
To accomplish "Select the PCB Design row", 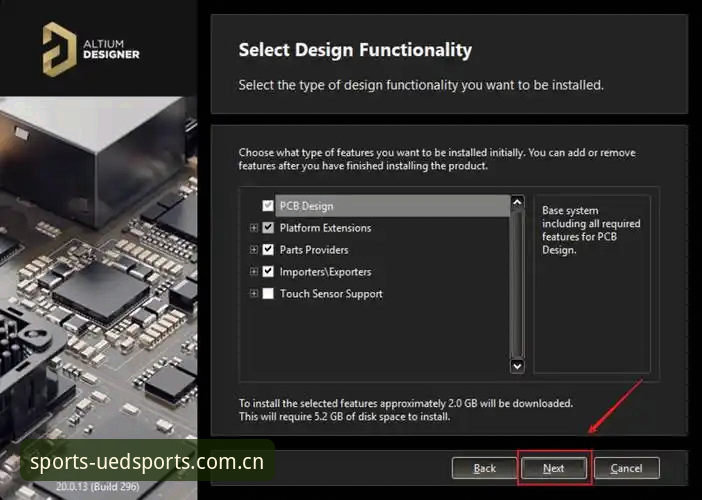I will 392,206.
